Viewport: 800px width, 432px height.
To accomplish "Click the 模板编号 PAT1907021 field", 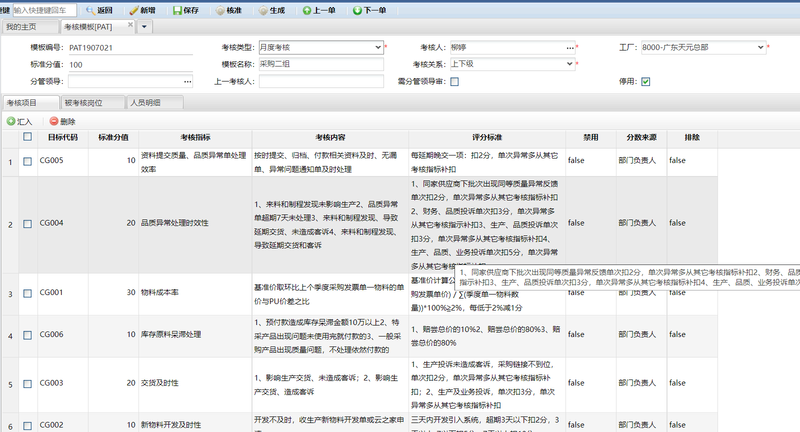I will [x=130, y=47].
